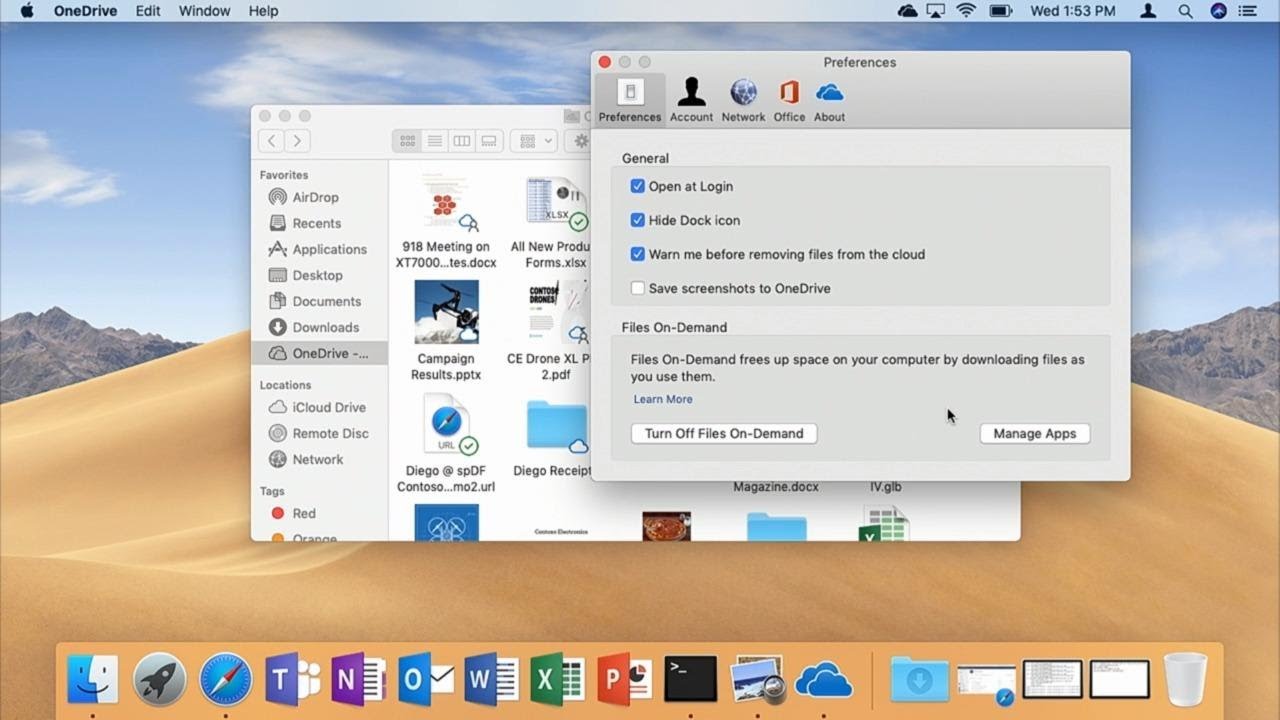
Task: Launch Word from the Dock
Action: 491,680
